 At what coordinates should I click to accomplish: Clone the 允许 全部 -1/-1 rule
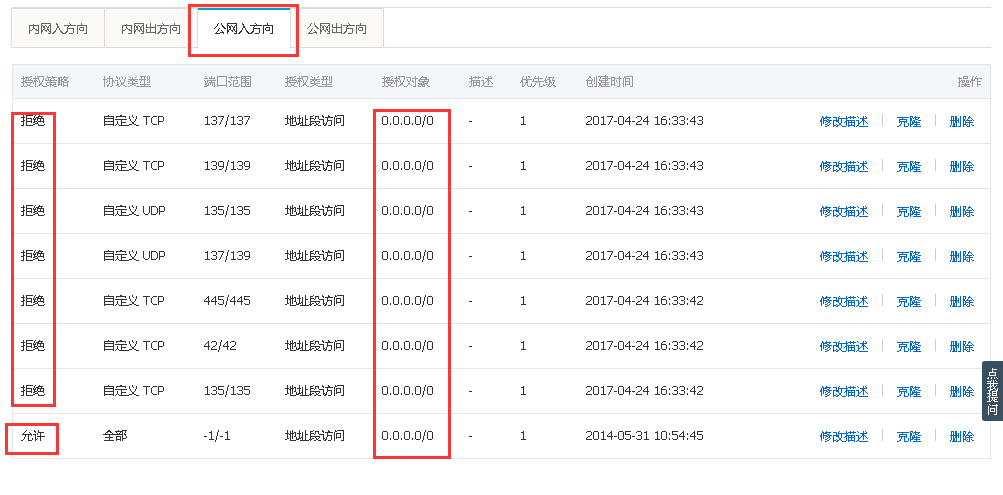coord(908,436)
